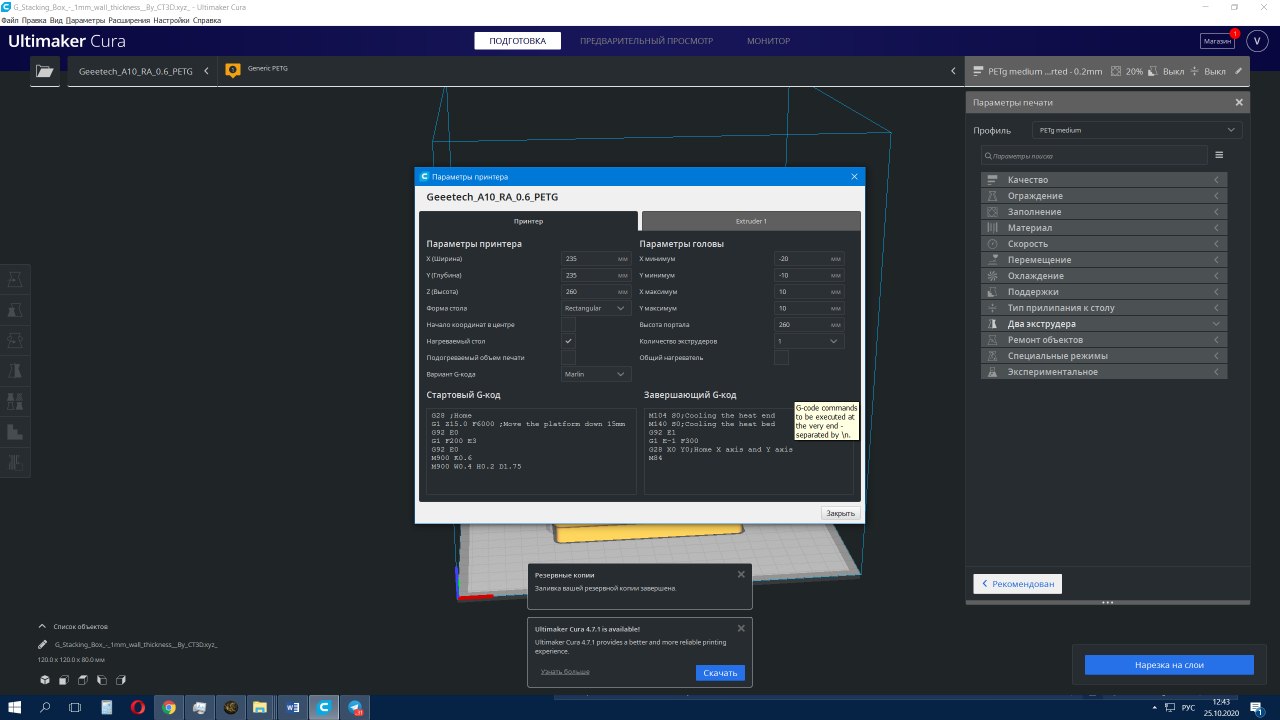Open settings visibility hamburger menu
Screen dimensions: 1280x720
point(1219,155)
